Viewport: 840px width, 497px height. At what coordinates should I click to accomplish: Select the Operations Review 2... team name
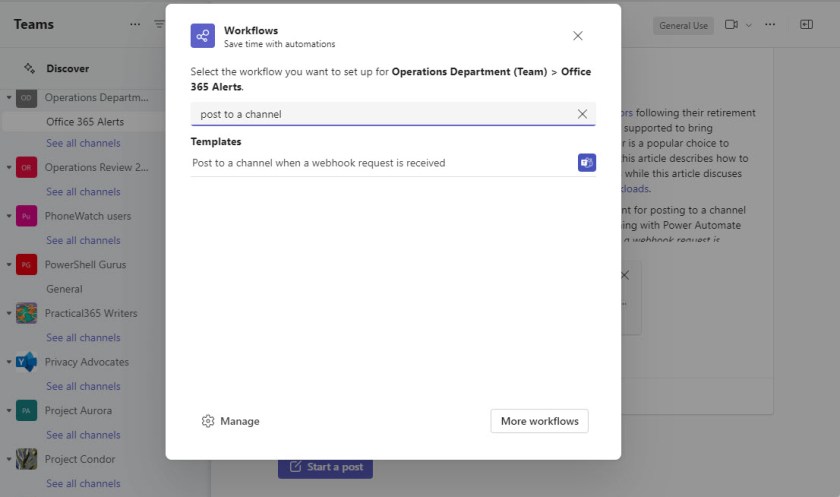pyautogui.click(x=96, y=168)
